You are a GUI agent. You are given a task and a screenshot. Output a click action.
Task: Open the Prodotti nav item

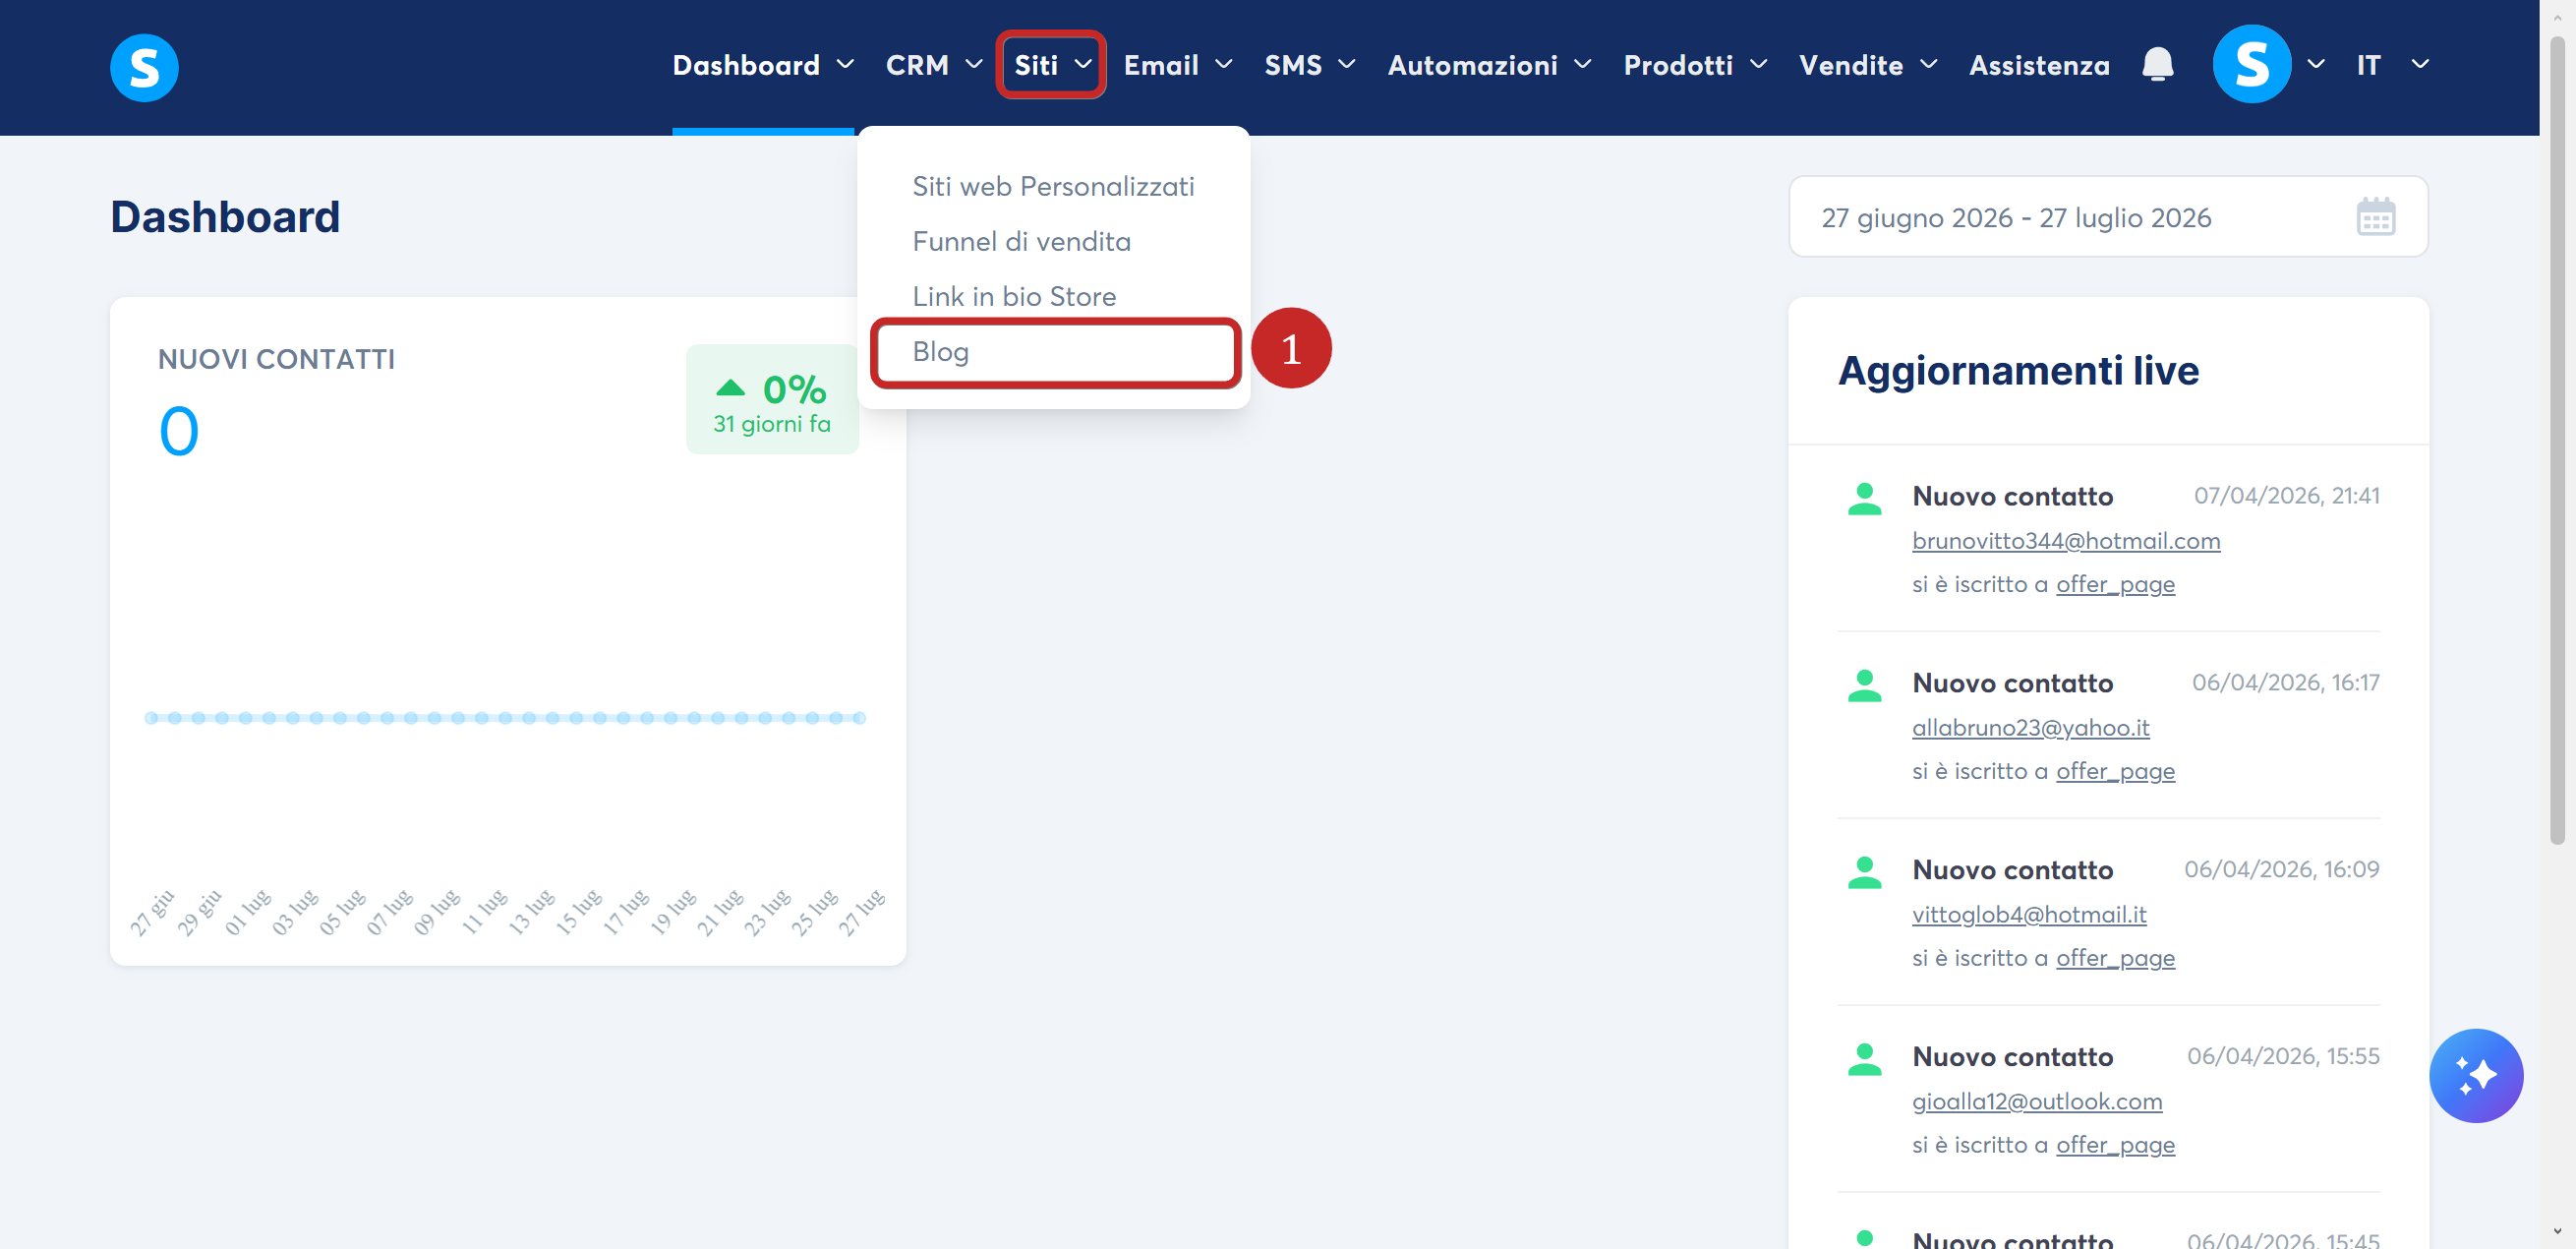pos(1678,65)
